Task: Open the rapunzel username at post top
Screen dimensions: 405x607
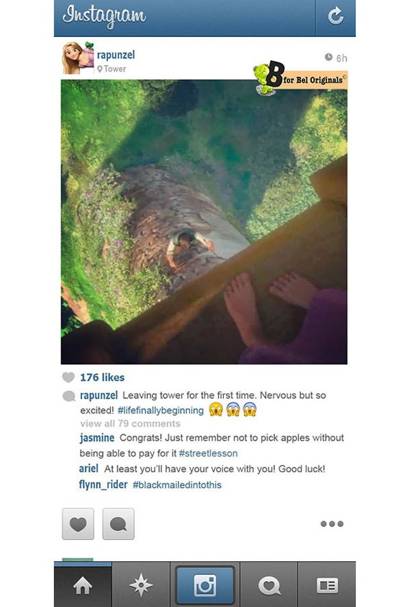Action: pos(116,55)
